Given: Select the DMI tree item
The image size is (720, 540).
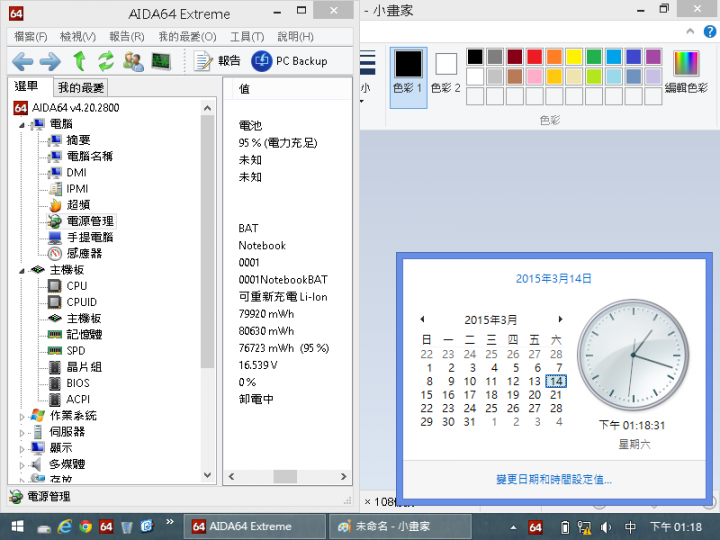Looking at the screenshot, I should click(76, 173).
